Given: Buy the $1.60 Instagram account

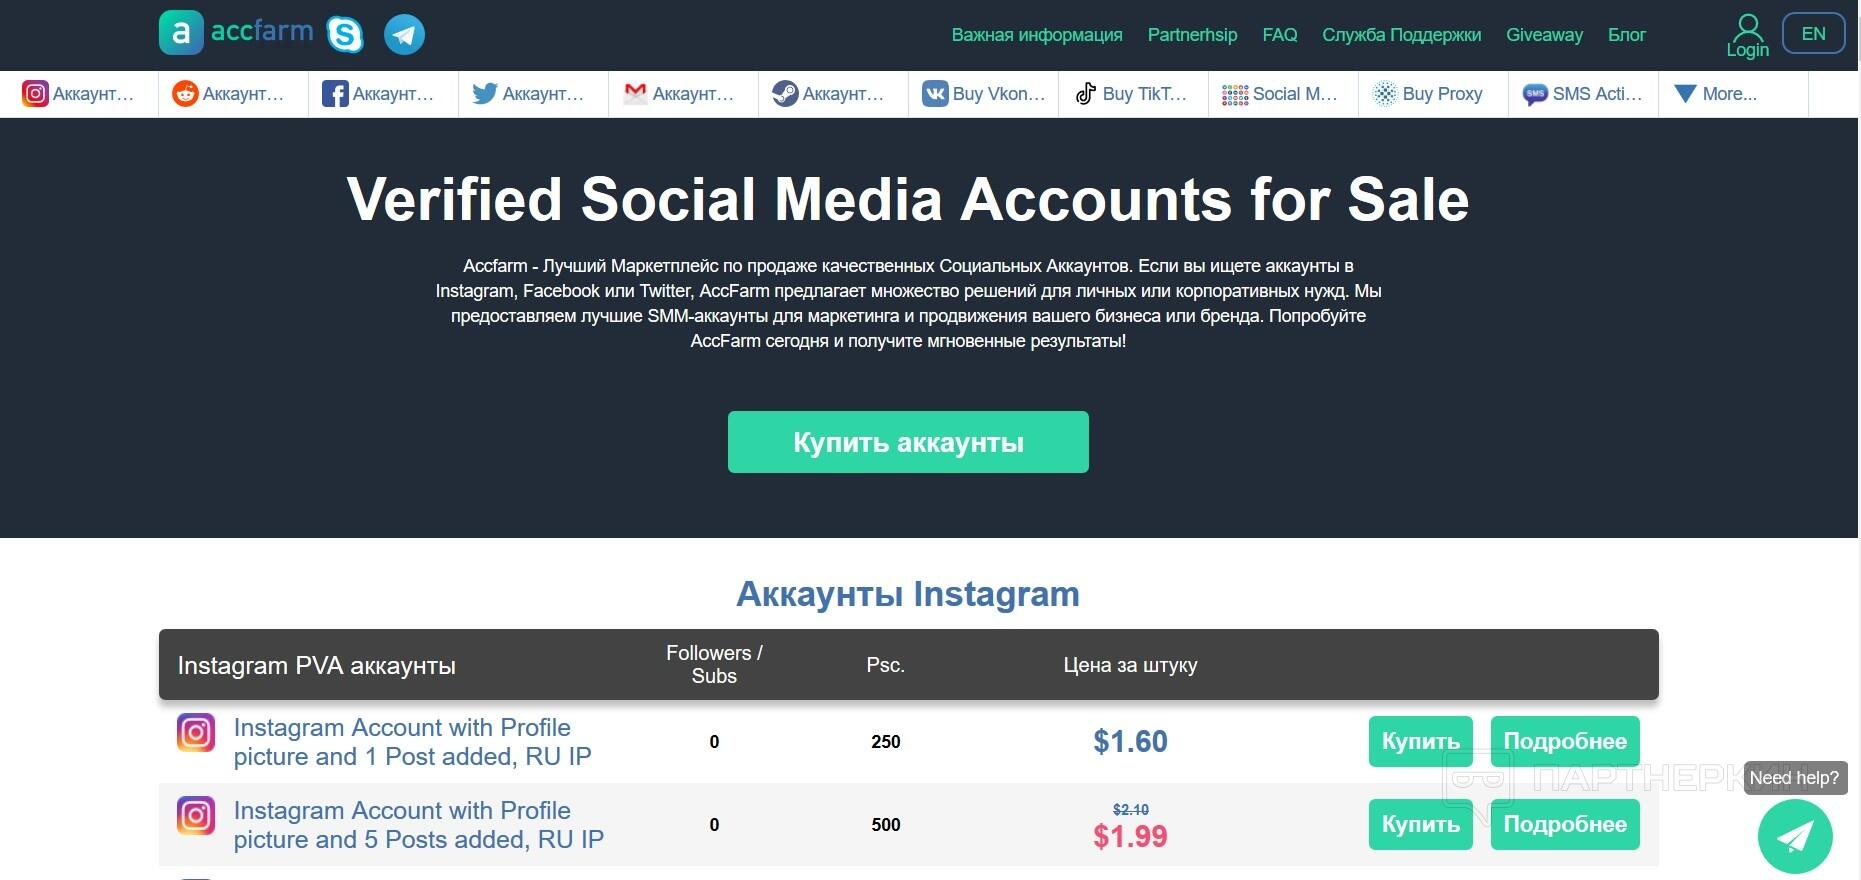Looking at the screenshot, I should [1420, 741].
